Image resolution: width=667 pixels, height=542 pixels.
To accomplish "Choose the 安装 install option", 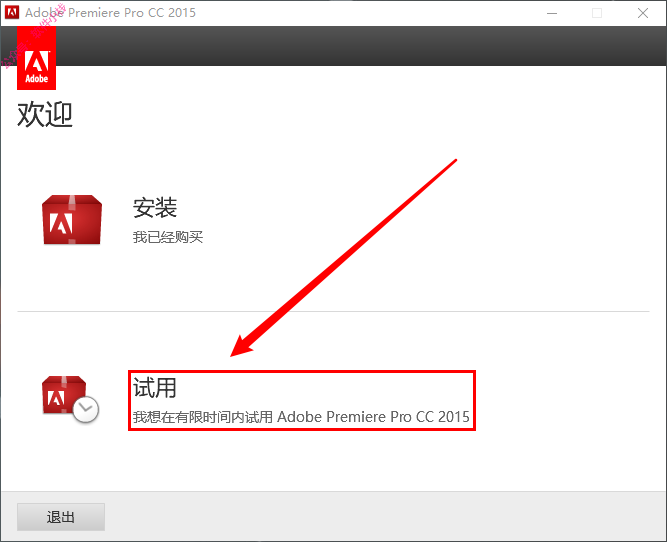I will point(155,208).
